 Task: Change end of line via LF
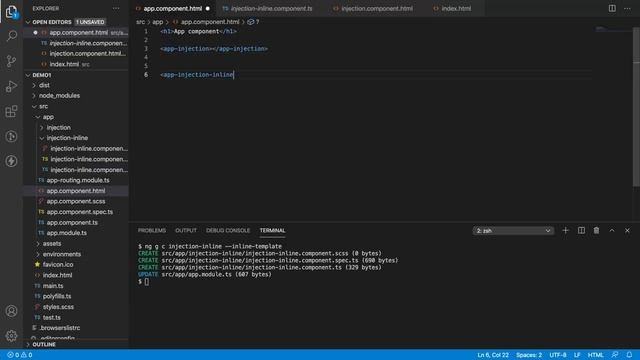coord(577,355)
